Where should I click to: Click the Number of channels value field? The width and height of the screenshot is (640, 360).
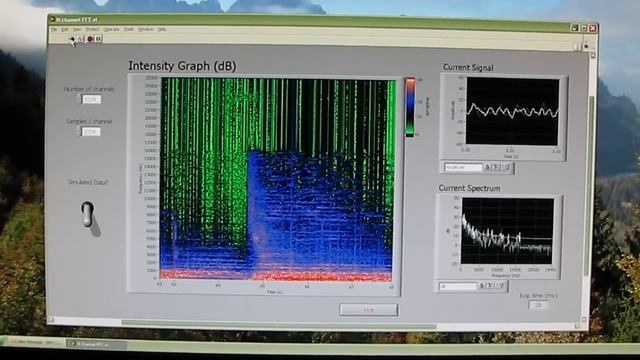91,99
